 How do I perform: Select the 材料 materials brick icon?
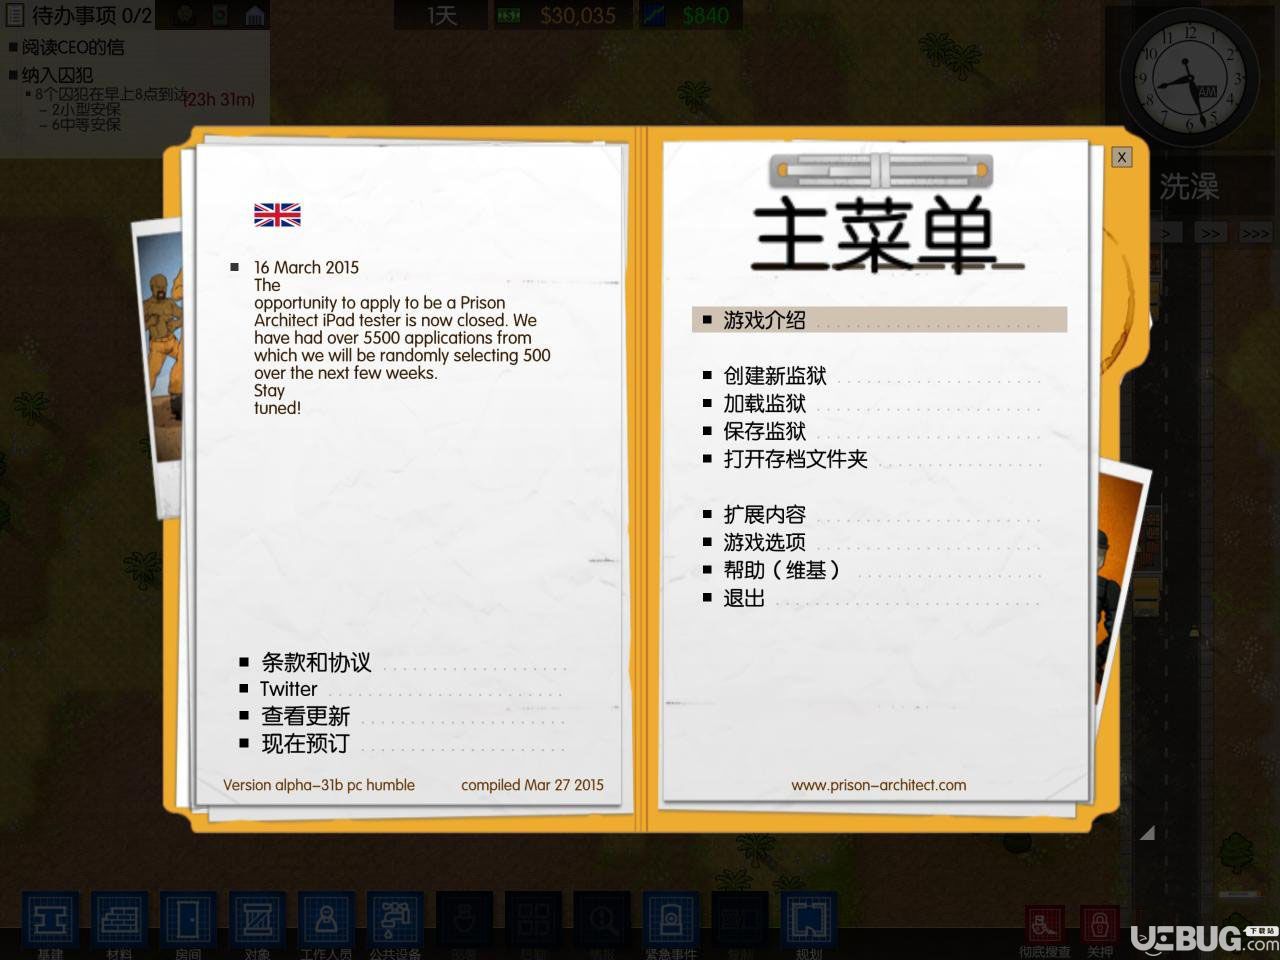coord(119,920)
